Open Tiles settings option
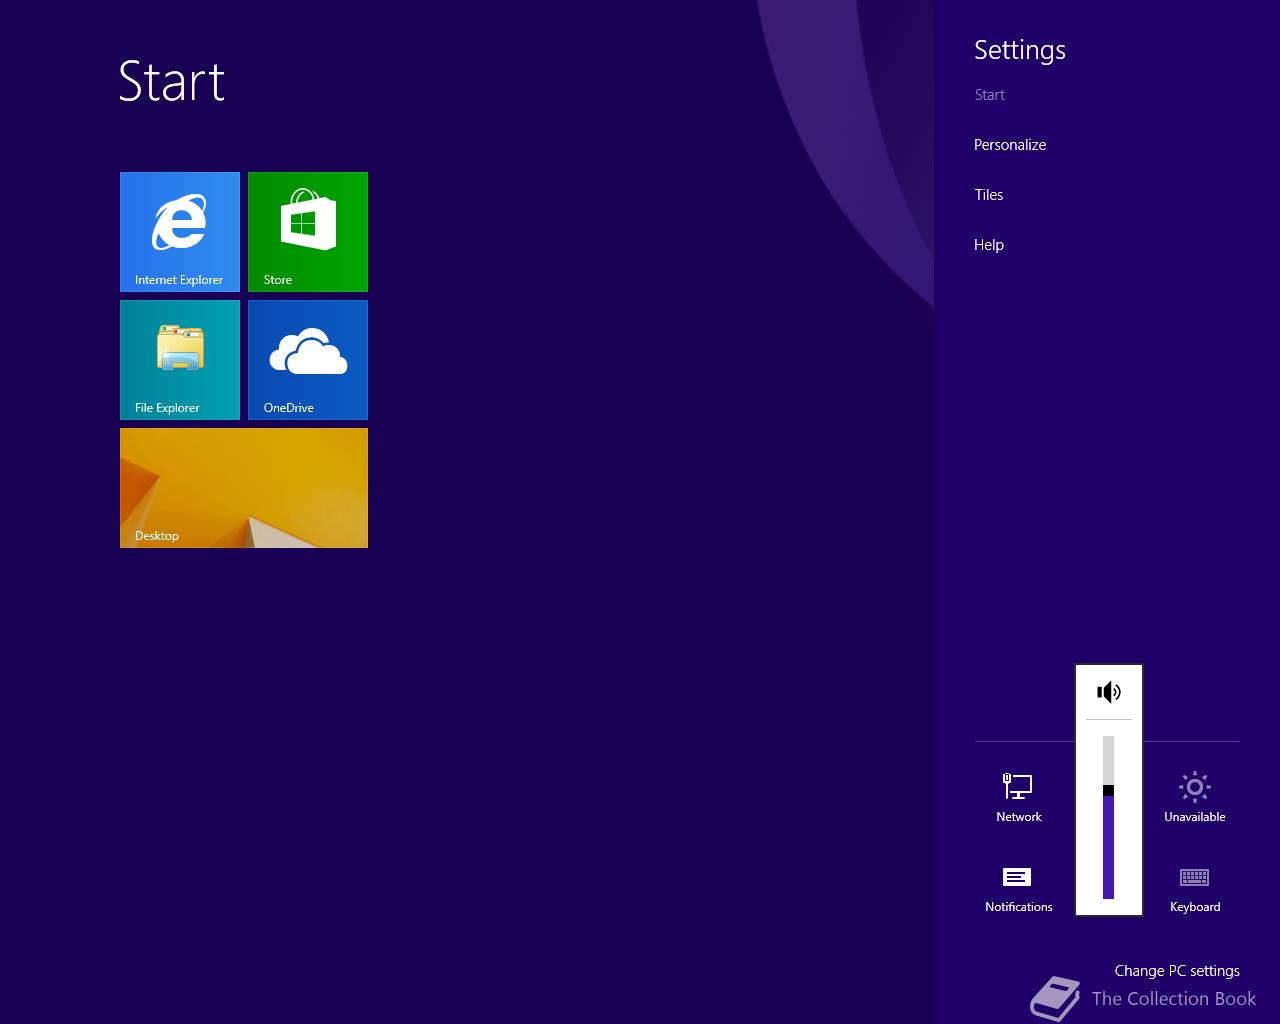Screen dimensions: 1280x1024 [989, 195]
